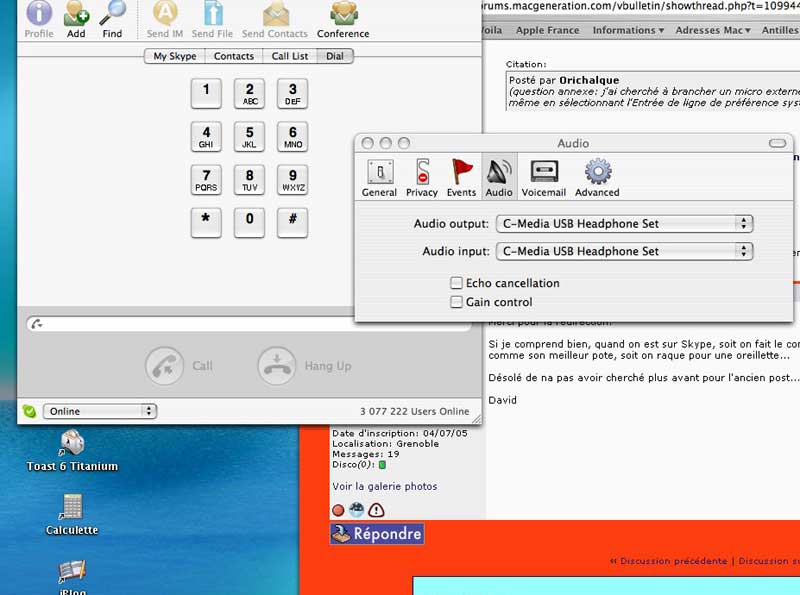Dial 4 GHI key on keypad
The image size is (800, 595).
(x=206, y=137)
